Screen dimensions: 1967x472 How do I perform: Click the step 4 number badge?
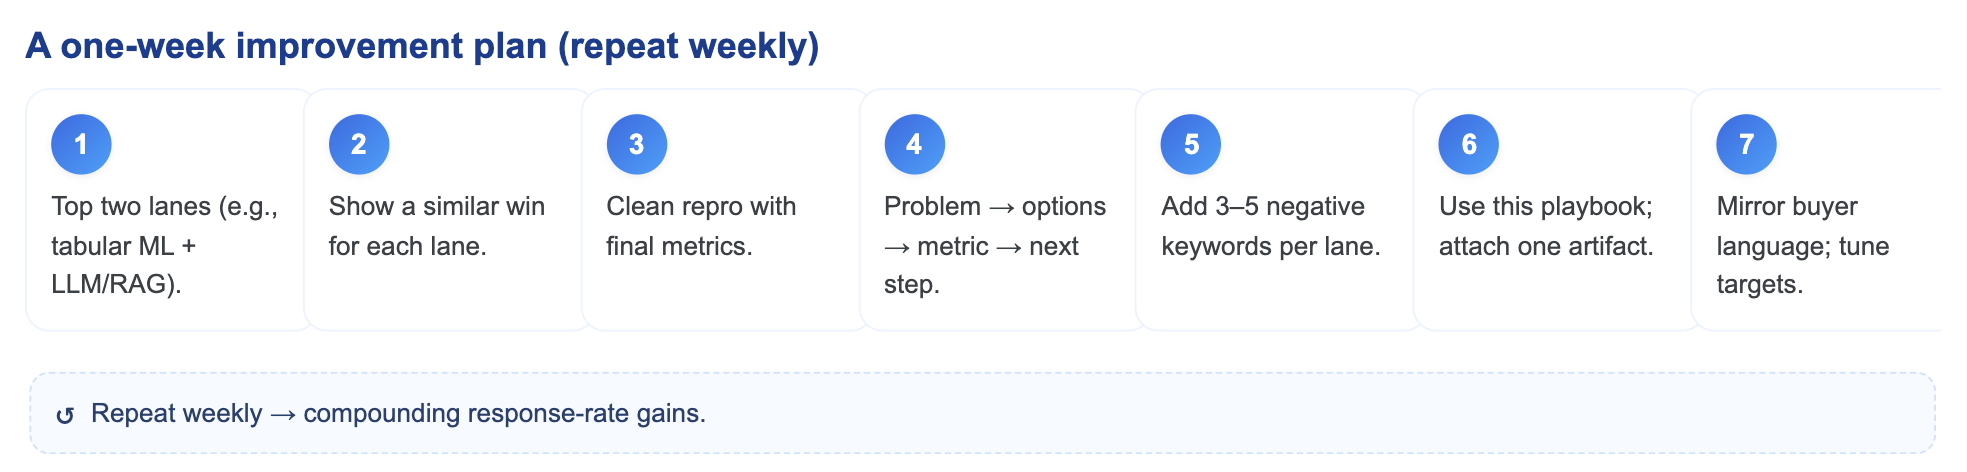pos(914,144)
